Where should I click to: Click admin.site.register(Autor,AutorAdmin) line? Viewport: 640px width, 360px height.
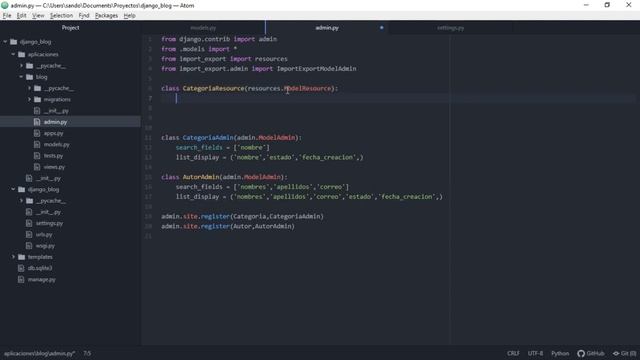click(x=228, y=226)
